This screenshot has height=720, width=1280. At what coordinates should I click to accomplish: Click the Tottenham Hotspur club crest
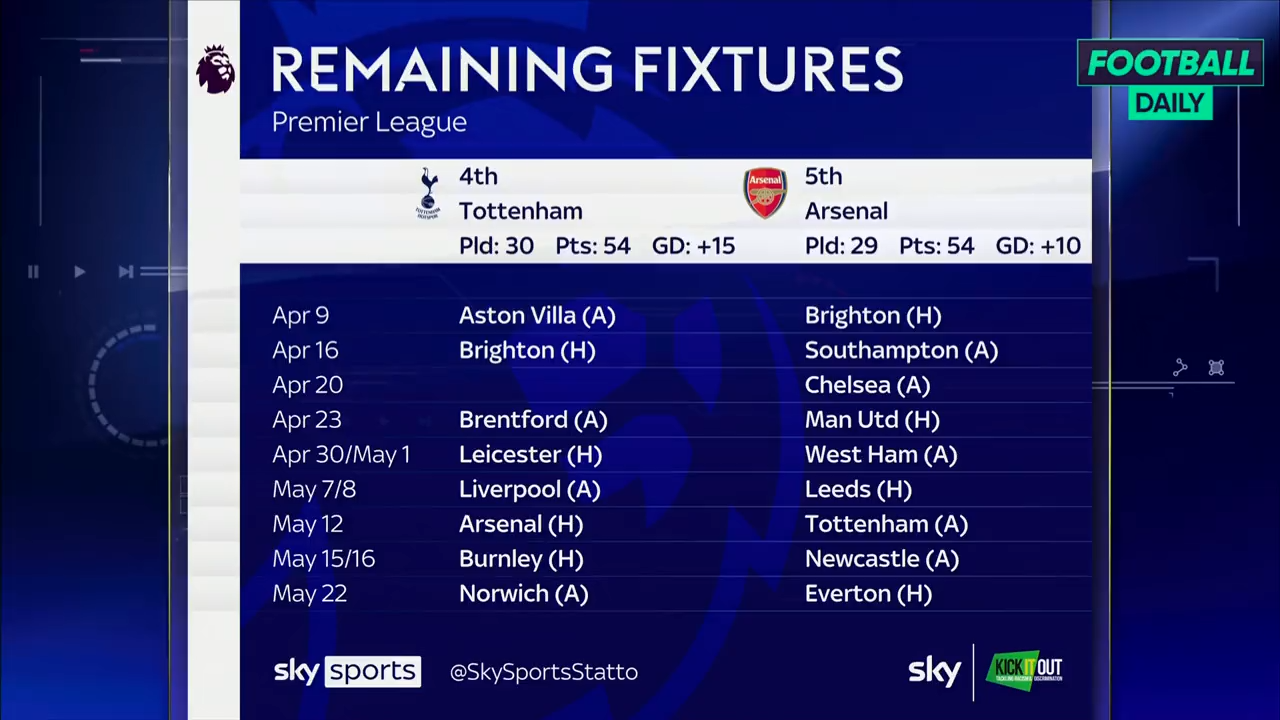coord(428,193)
